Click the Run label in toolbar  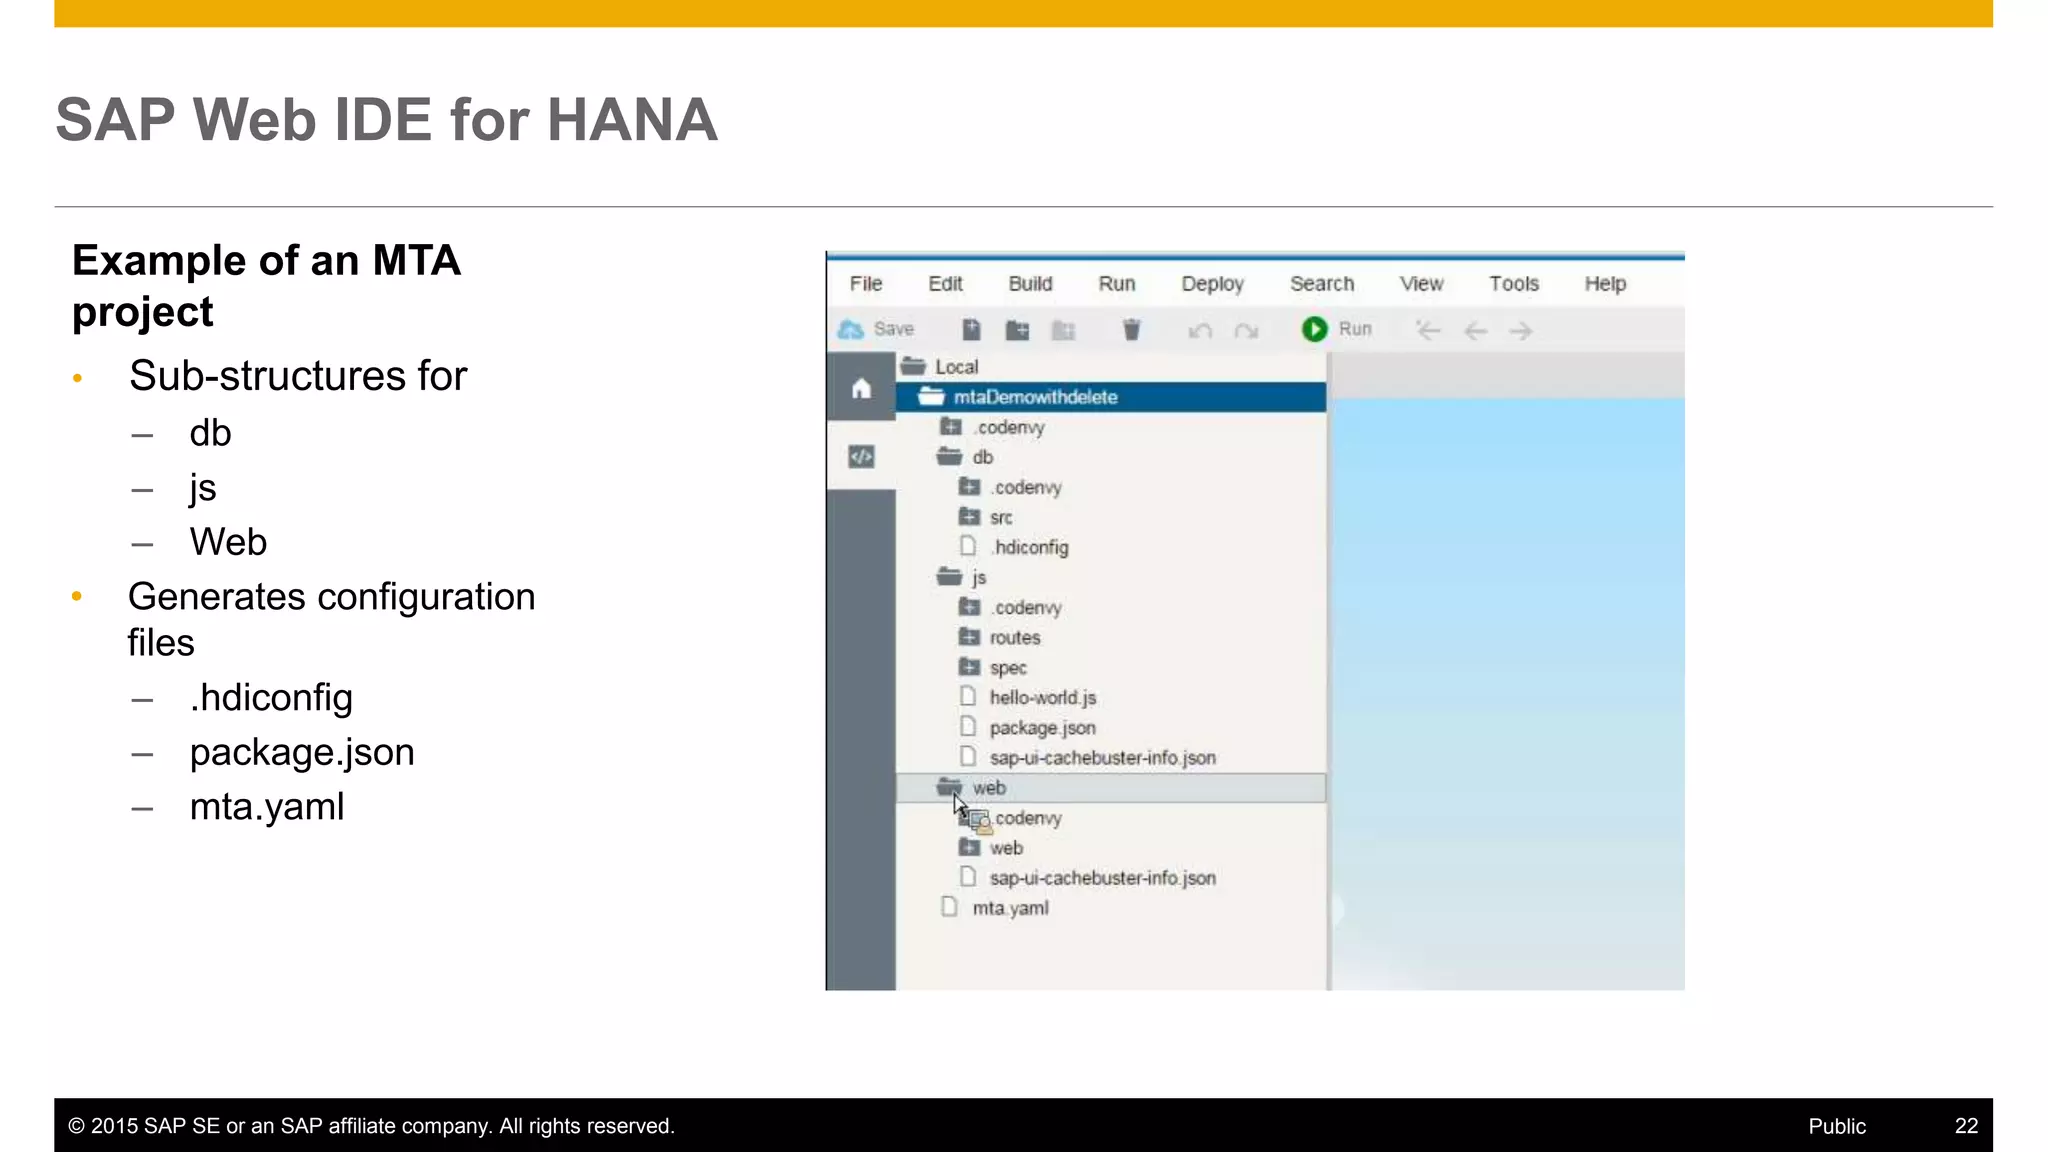pos(1355,329)
